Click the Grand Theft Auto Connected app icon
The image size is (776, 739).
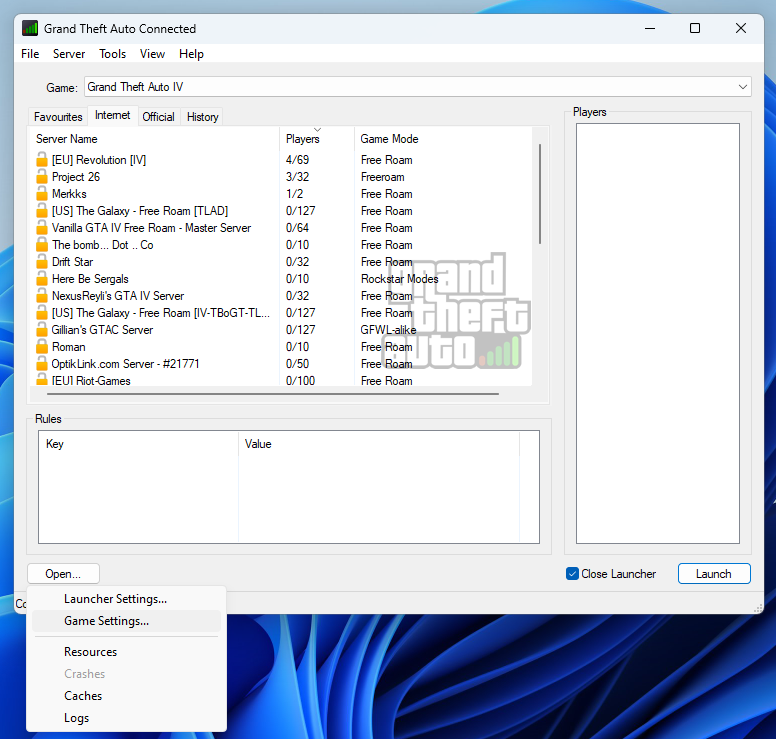pos(30,28)
